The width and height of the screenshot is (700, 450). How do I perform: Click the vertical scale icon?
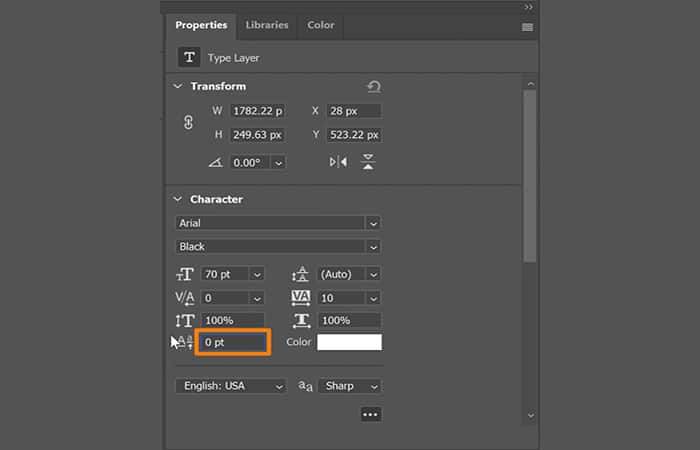(x=185, y=321)
